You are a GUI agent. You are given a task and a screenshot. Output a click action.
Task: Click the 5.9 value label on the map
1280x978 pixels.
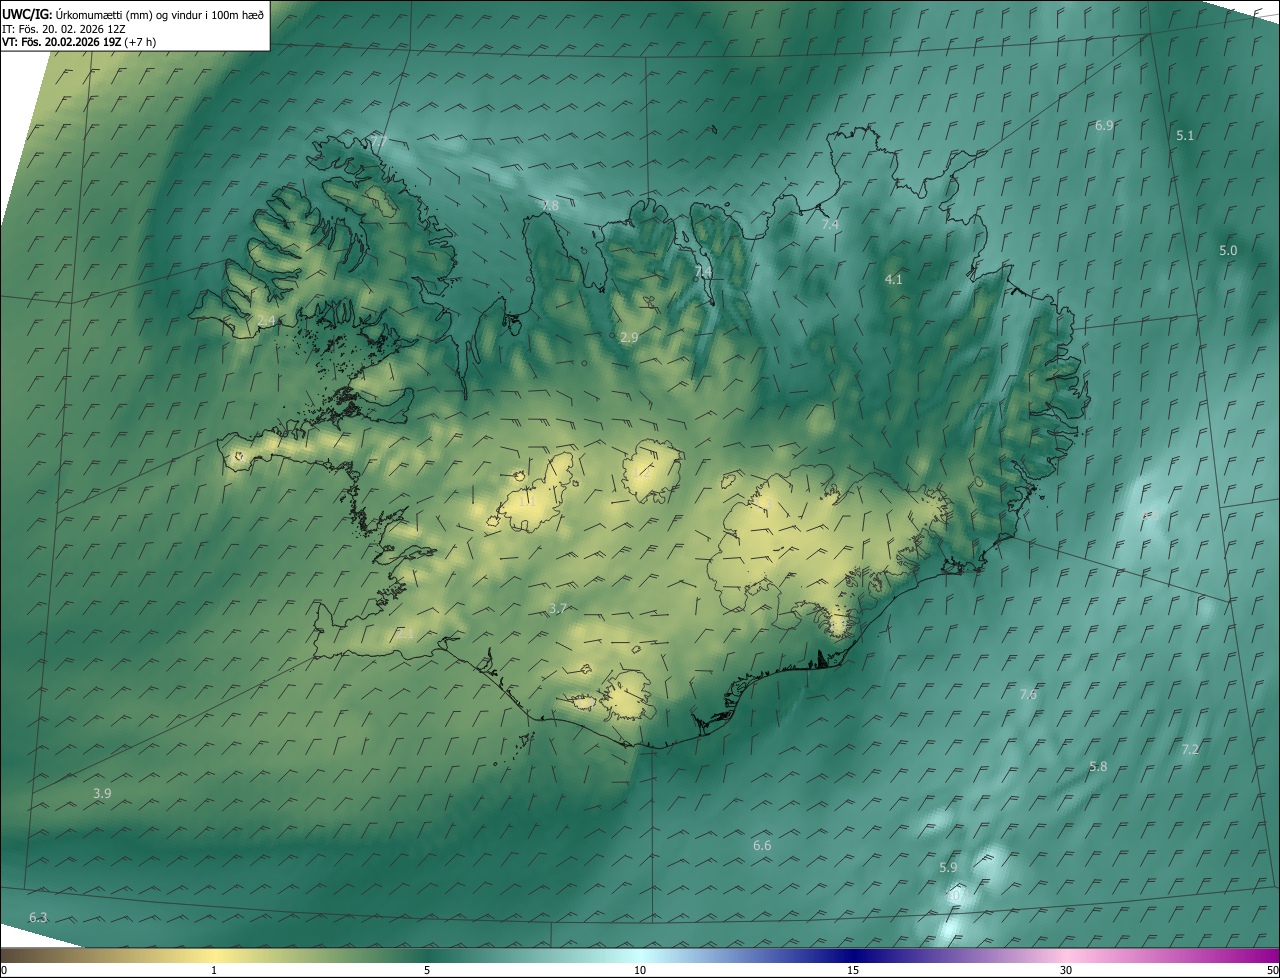[949, 868]
